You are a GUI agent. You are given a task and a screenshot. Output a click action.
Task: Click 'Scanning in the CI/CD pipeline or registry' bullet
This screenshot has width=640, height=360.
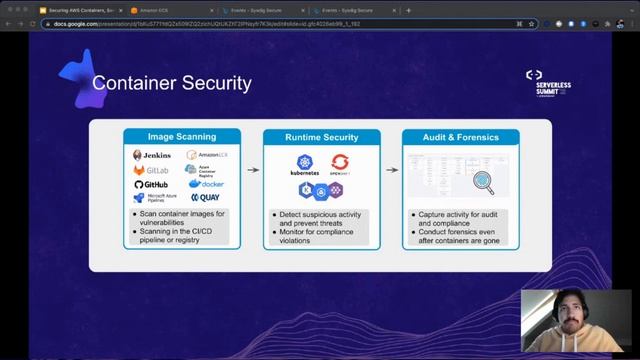[x=176, y=236]
